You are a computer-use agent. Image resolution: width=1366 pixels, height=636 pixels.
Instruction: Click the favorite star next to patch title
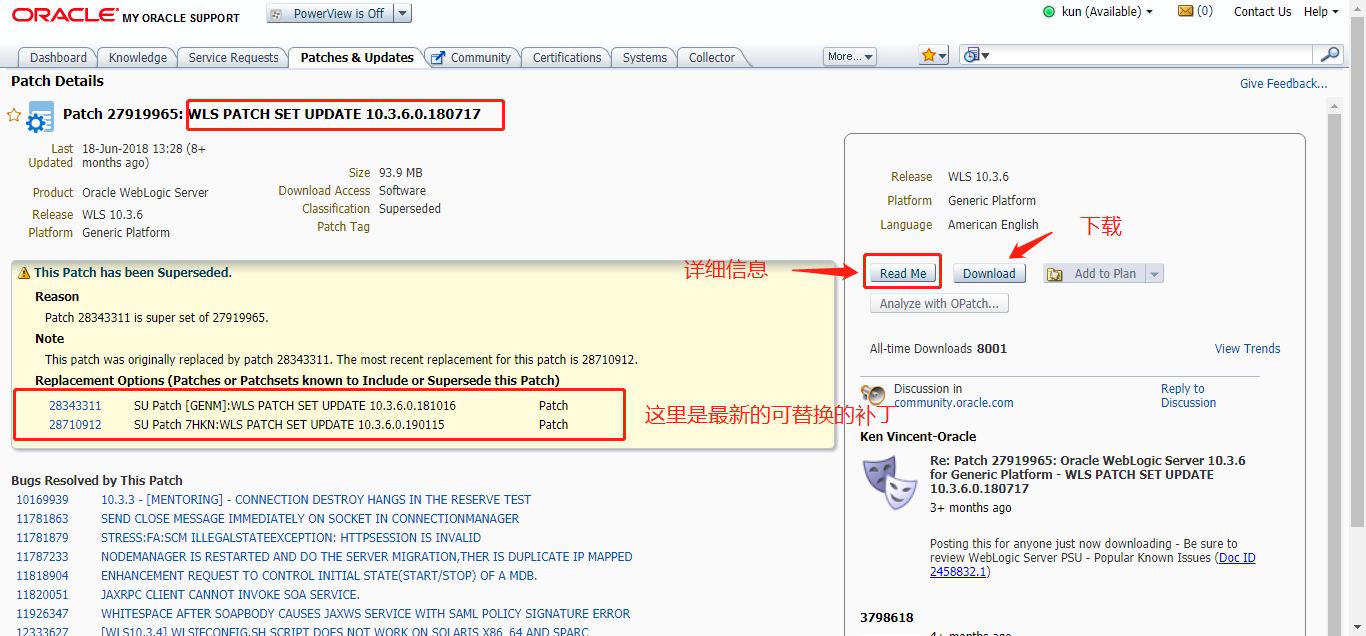click(14, 115)
